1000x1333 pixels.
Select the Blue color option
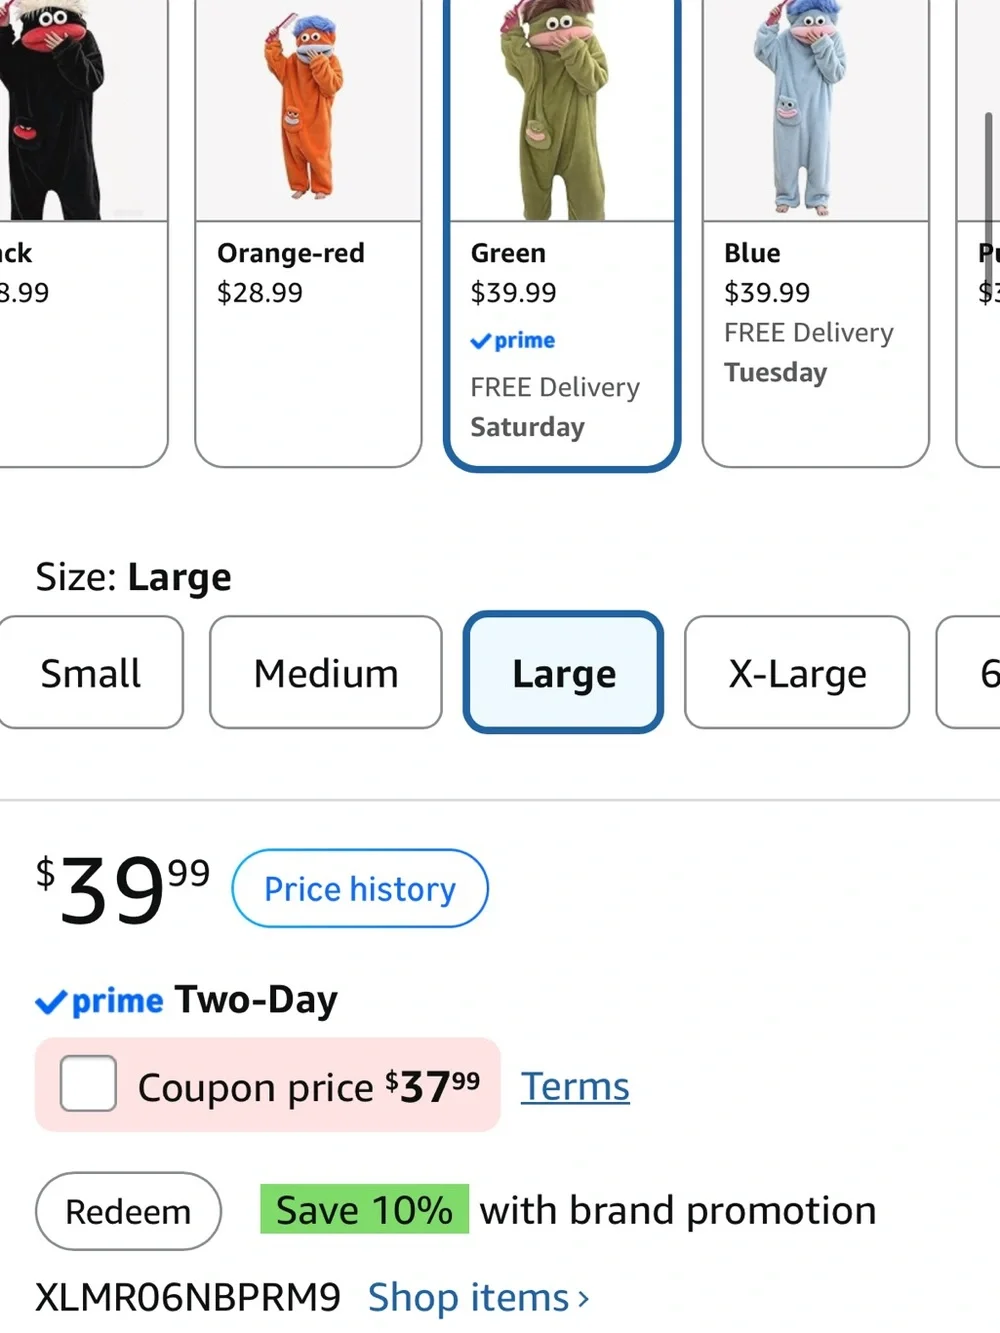816,233
